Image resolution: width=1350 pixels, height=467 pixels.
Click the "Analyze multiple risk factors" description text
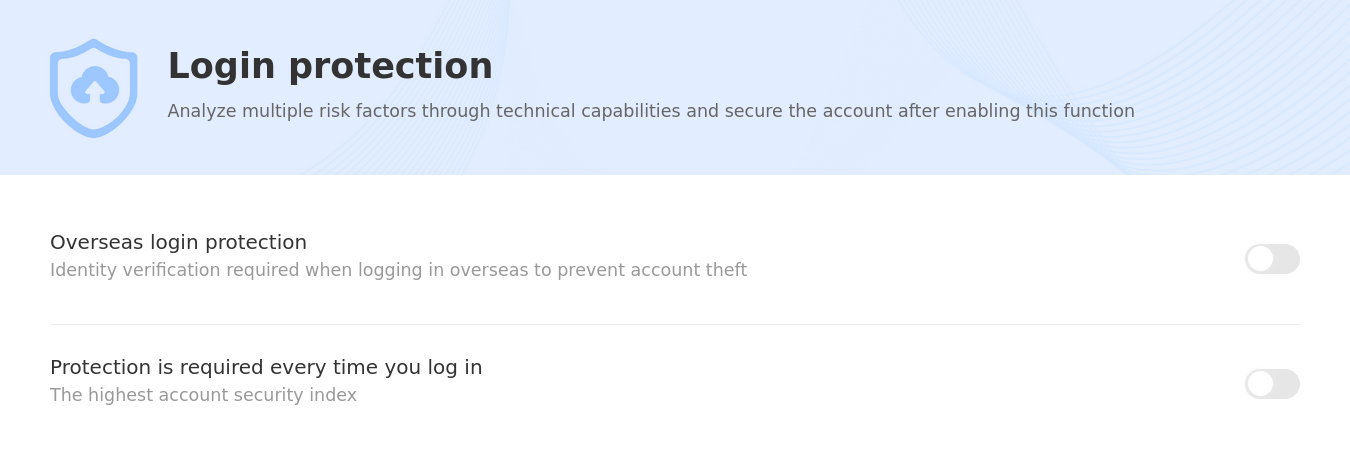[651, 111]
